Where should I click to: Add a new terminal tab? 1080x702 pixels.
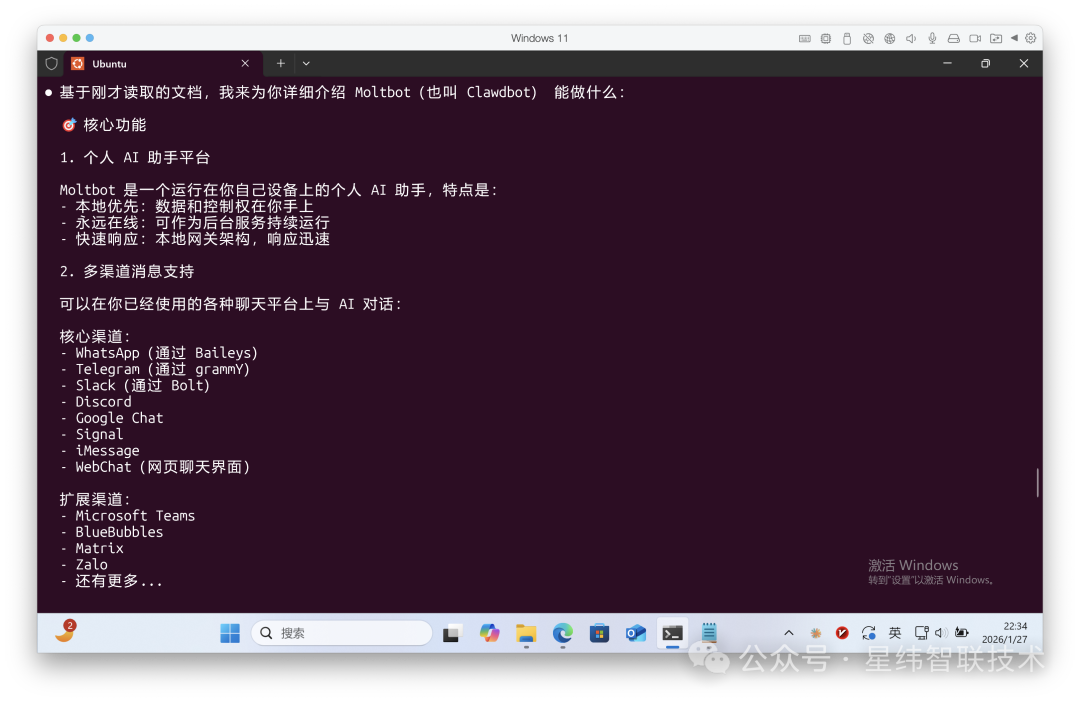[281, 63]
